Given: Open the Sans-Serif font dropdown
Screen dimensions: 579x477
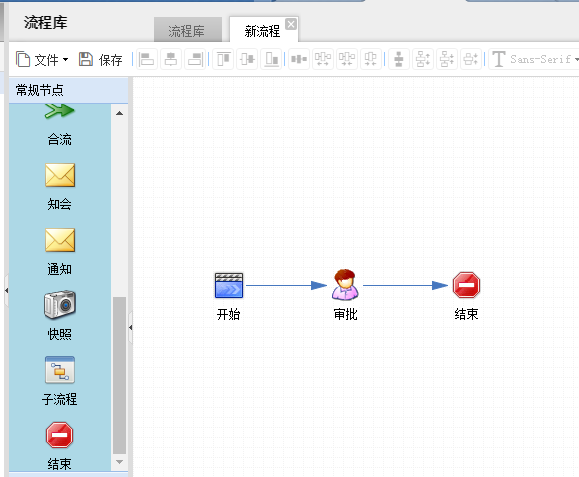Looking at the screenshot, I should 535,59.
